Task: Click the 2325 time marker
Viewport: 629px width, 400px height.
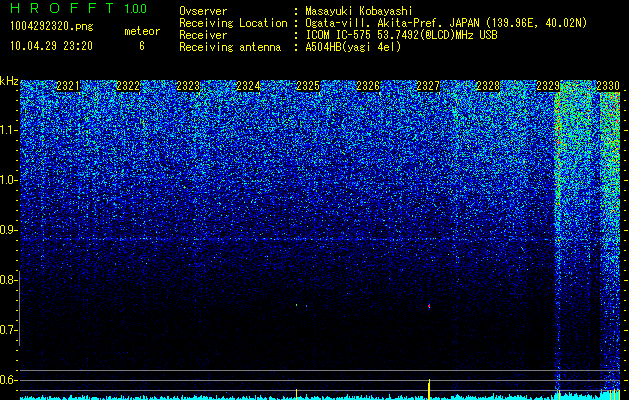Action: [x=308, y=86]
